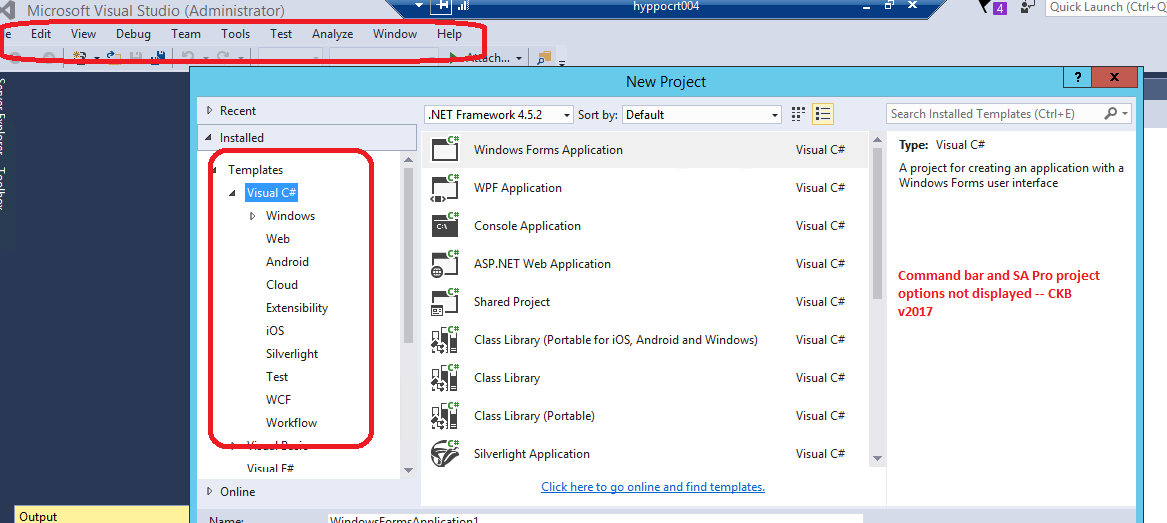Click the project Name input field
This screenshot has width=1167, height=523.
(x=595, y=519)
